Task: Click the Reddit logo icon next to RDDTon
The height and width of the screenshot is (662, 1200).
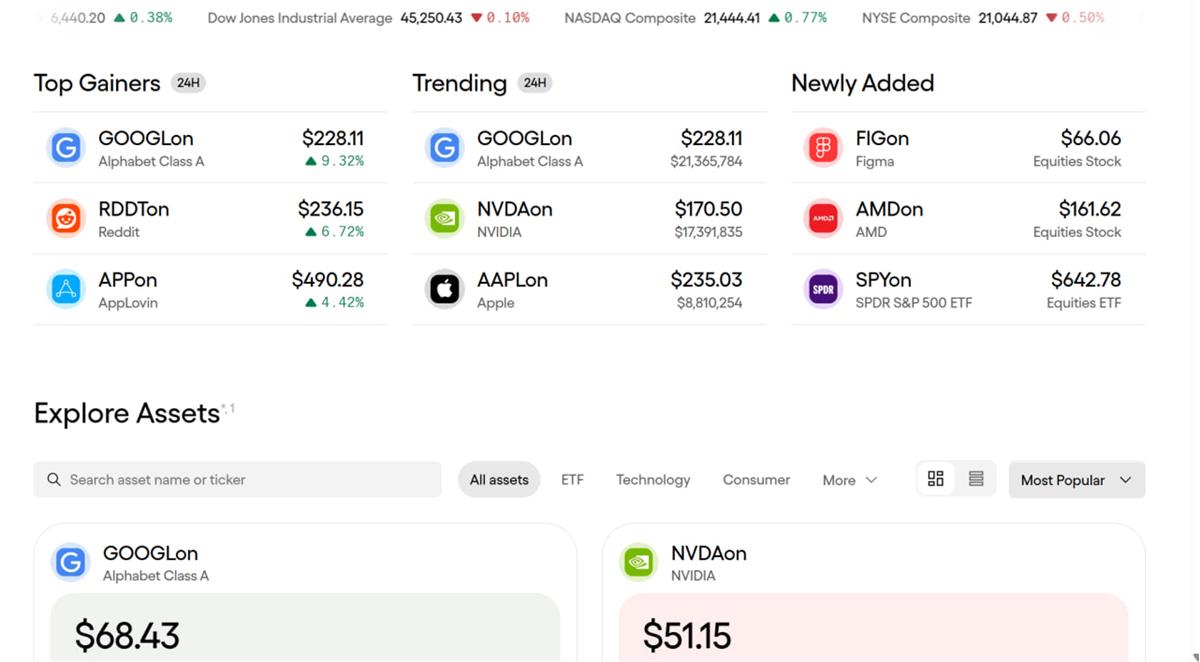Action: click(66, 219)
